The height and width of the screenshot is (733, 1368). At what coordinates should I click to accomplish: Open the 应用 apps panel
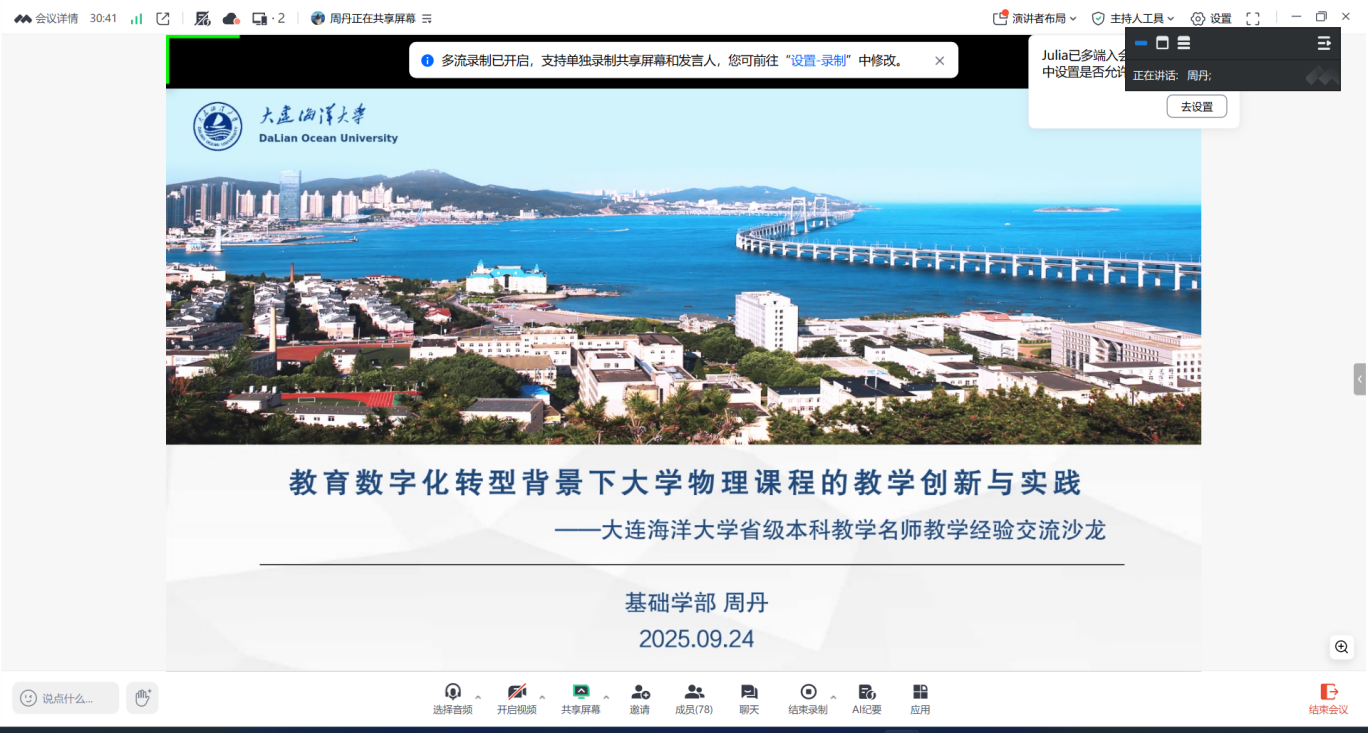pyautogui.click(x=920, y=698)
